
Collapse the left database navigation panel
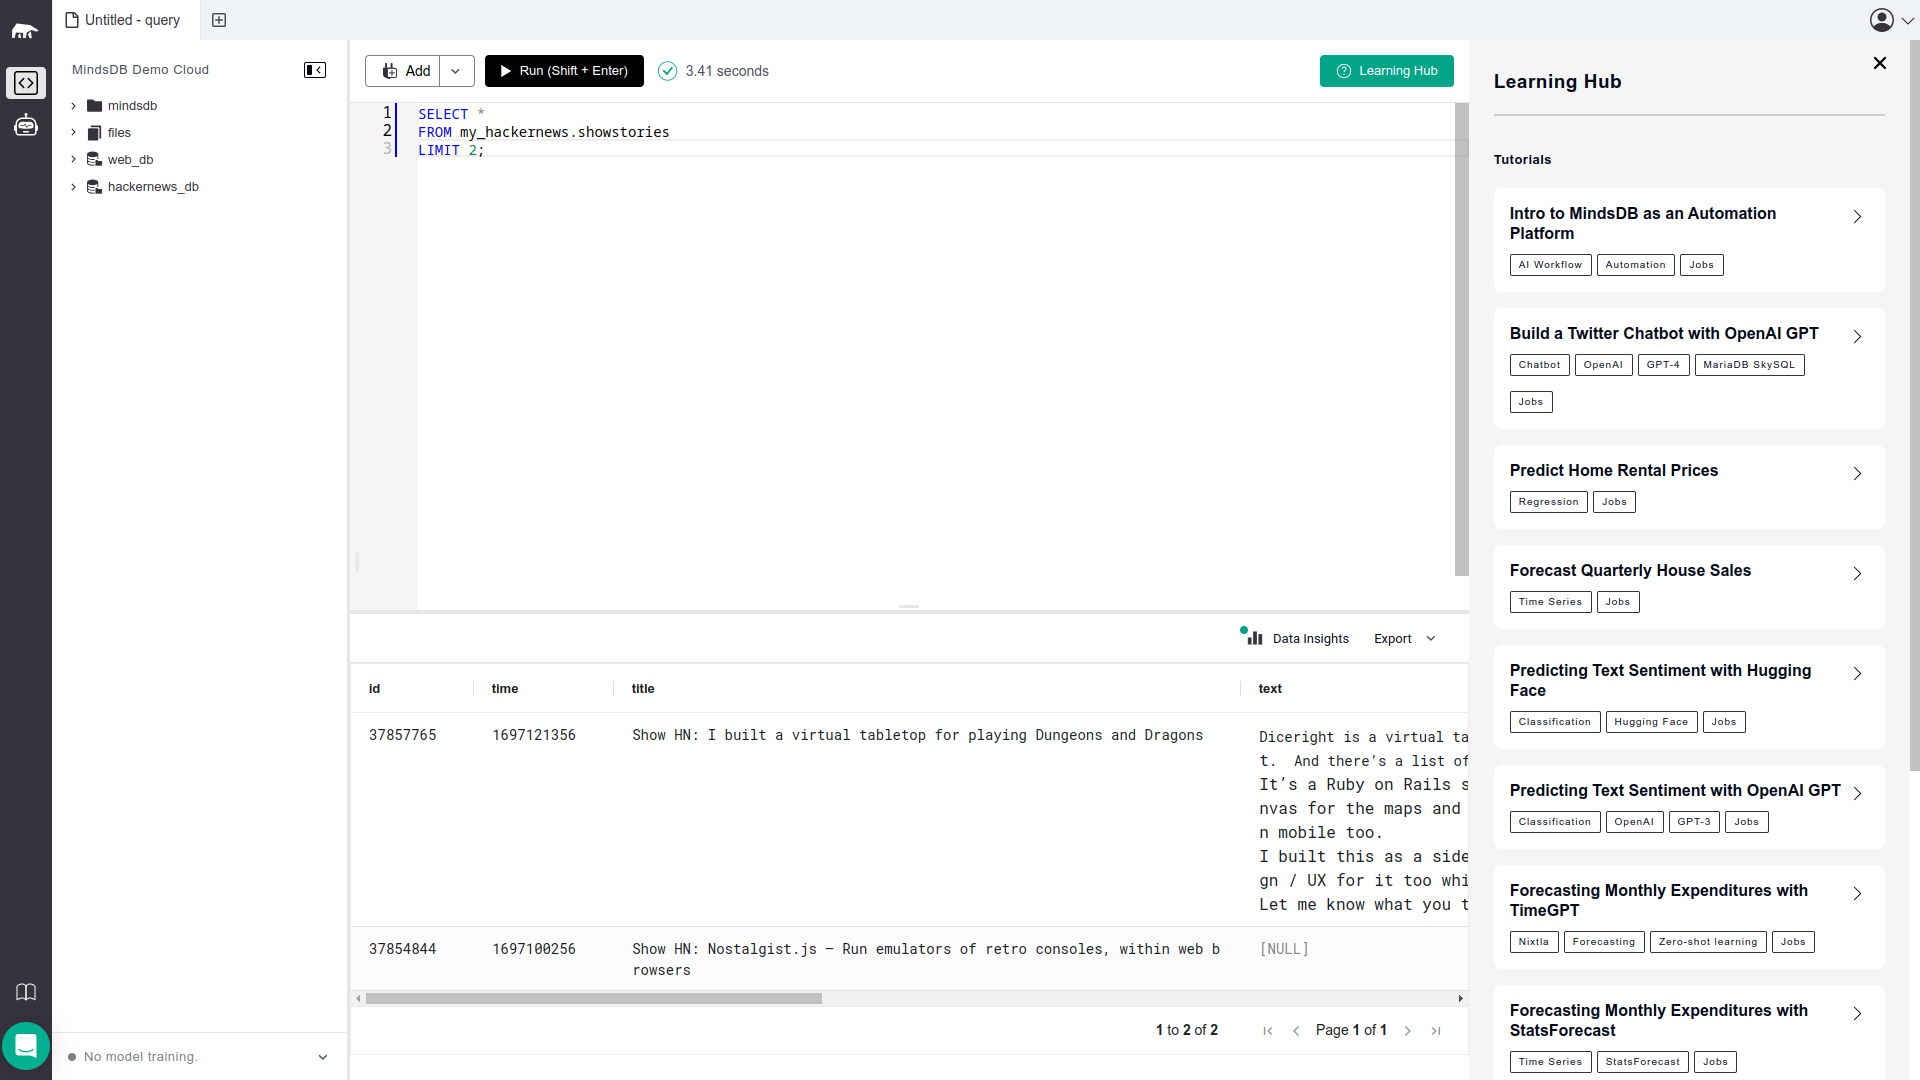click(315, 70)
